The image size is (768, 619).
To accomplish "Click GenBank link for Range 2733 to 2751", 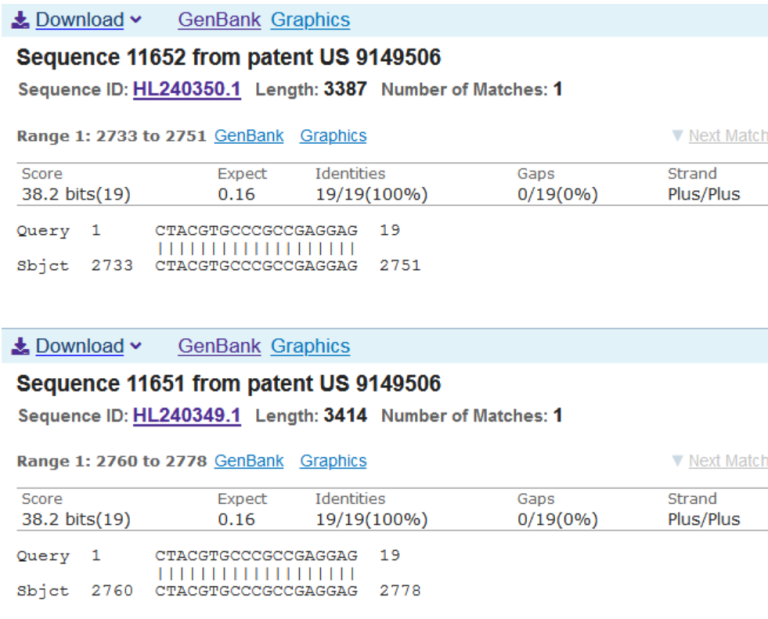I will 249,136.
